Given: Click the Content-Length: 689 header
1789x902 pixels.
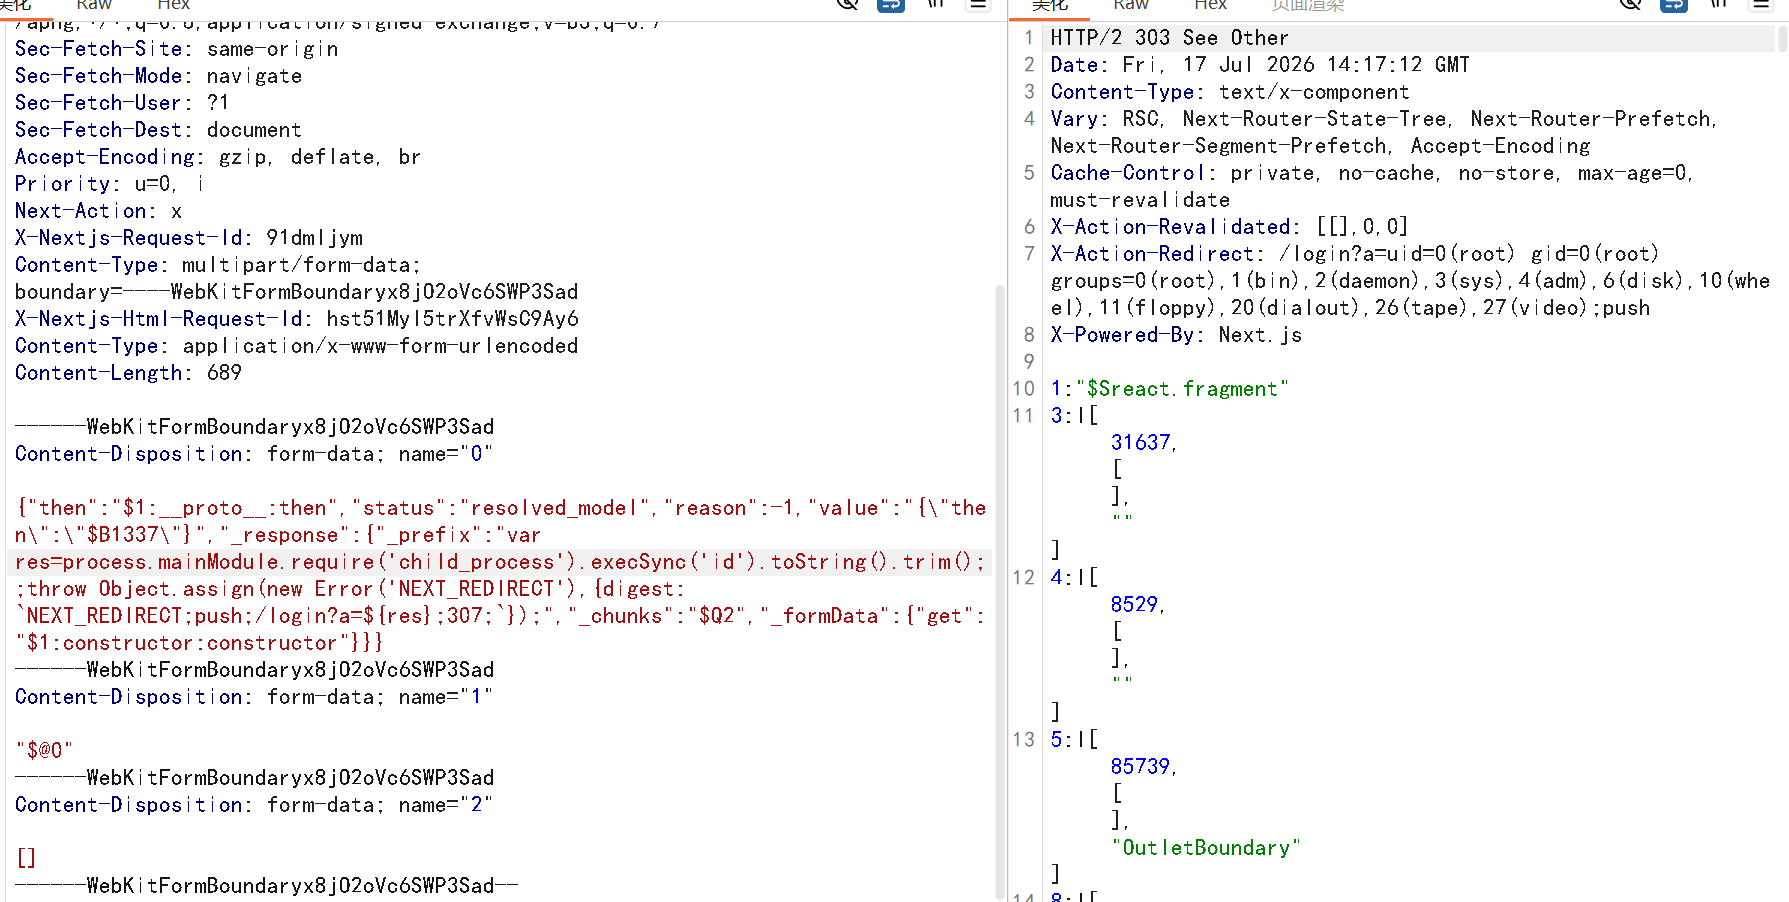Looking at the screenshot, I should tap(128, 373).
